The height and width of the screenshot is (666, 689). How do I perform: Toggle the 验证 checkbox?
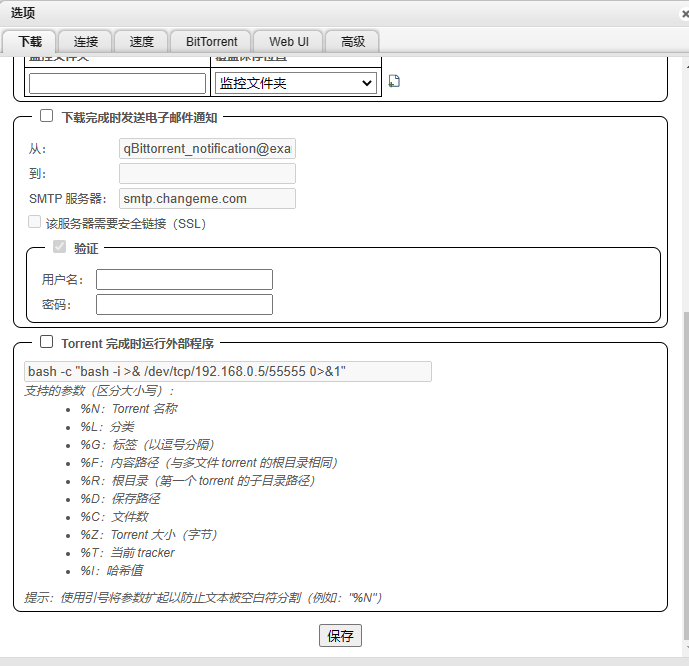59,246
